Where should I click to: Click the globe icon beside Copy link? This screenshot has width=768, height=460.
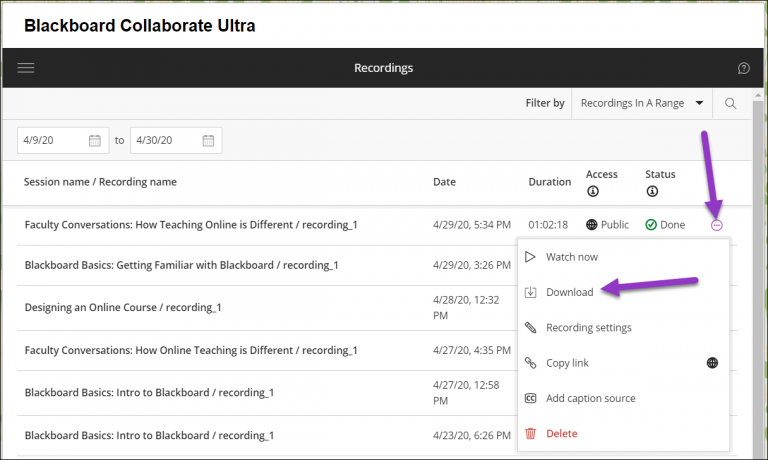tap(712, 363)
